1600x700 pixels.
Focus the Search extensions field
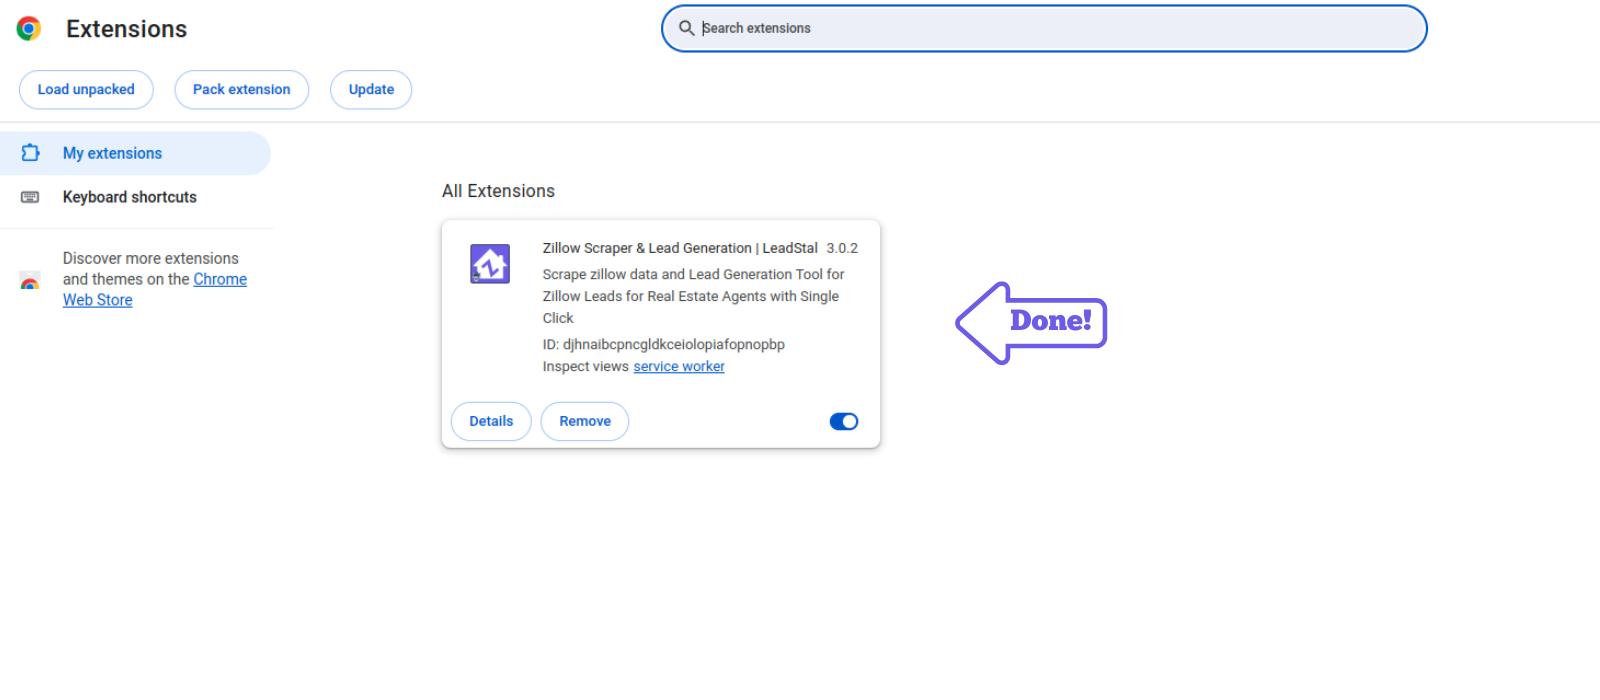(x=1044, y=28)
